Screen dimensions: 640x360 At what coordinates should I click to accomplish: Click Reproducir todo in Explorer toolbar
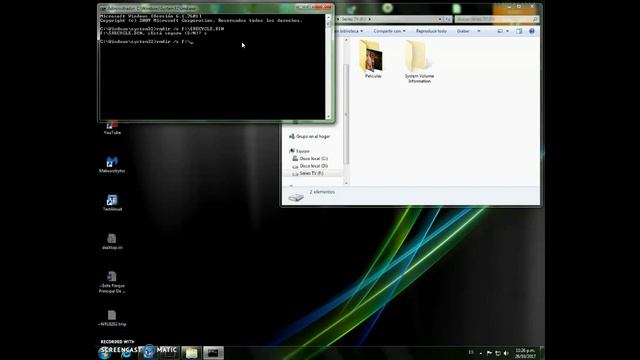click(x=431, y=31)
